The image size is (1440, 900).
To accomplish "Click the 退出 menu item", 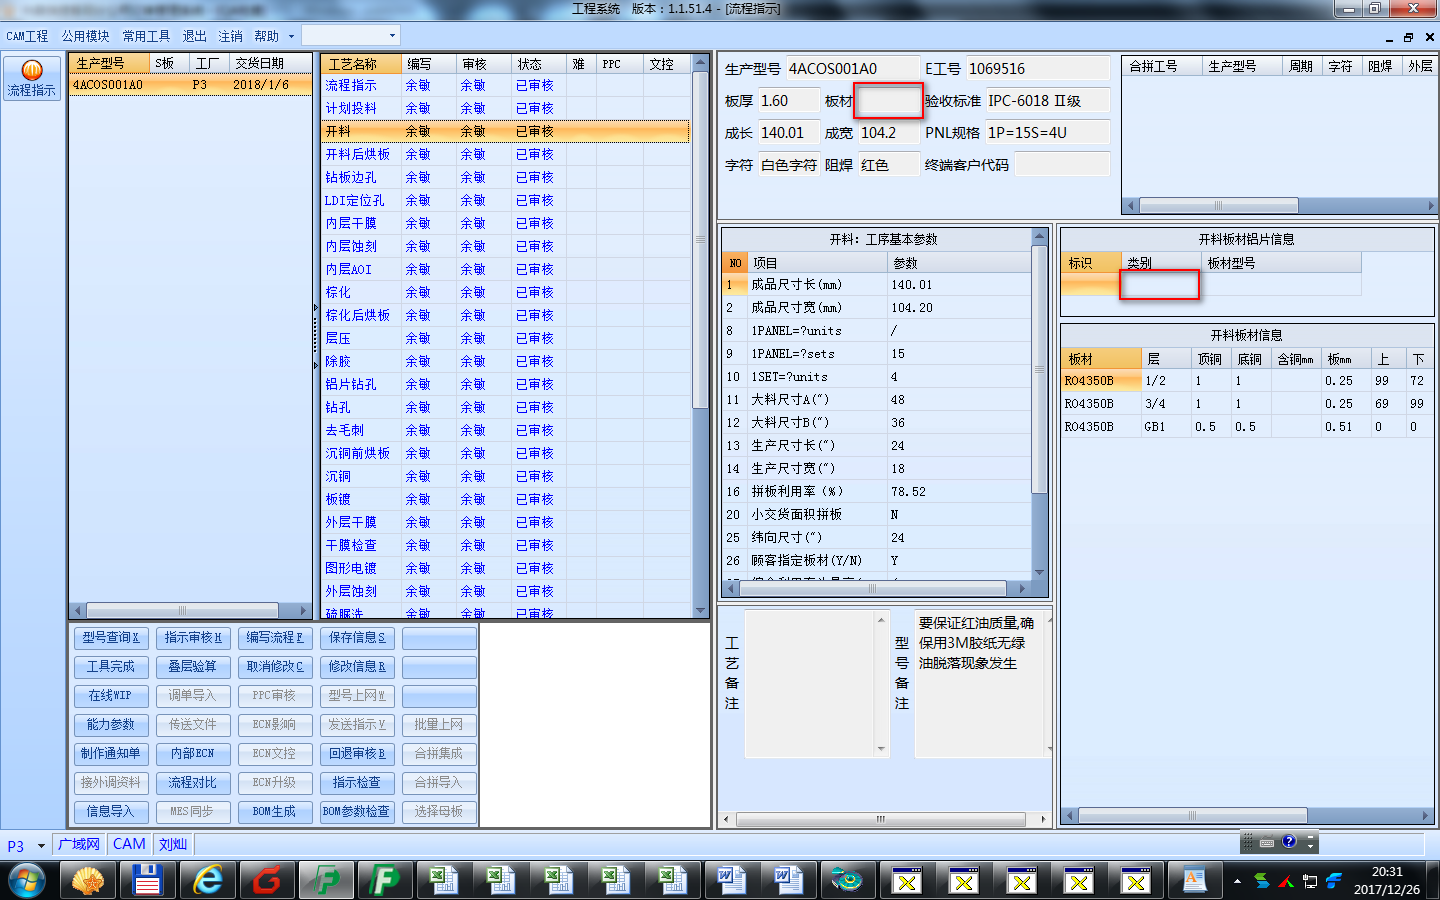I will pyautogui.click(x=194, y=36).
